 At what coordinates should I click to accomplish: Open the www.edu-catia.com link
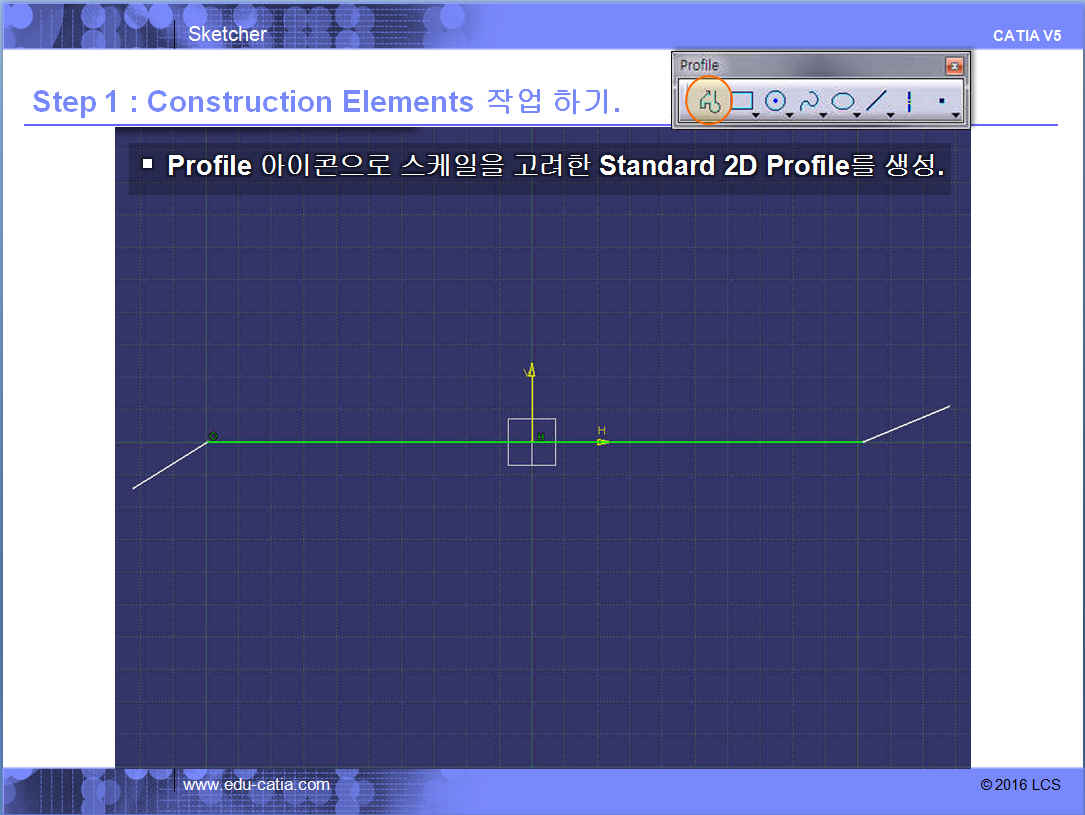(256, 785)
